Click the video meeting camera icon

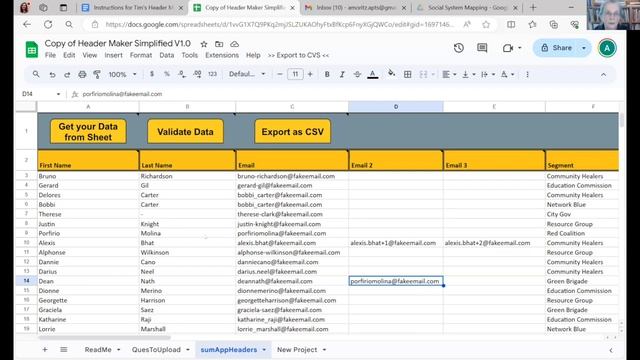point(508,48)
